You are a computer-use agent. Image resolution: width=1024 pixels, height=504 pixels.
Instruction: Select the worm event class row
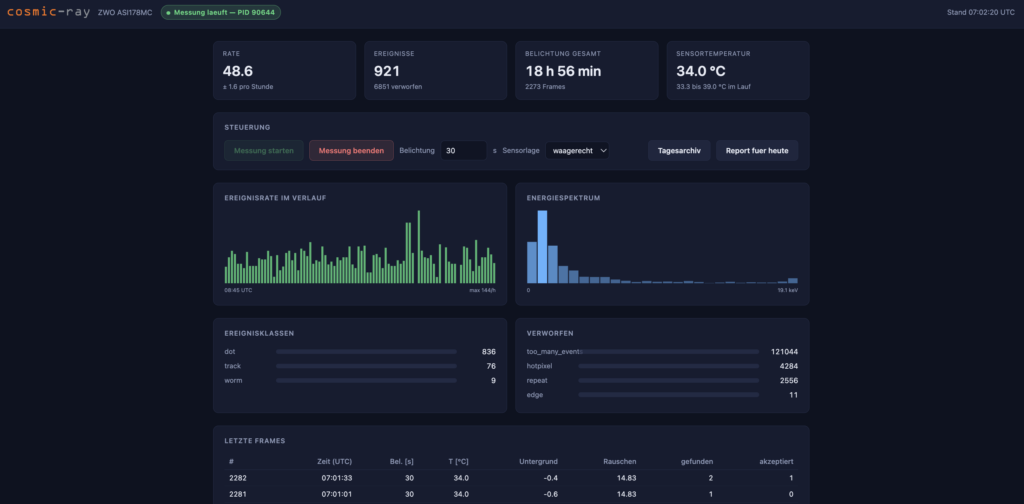pos(360,380)
